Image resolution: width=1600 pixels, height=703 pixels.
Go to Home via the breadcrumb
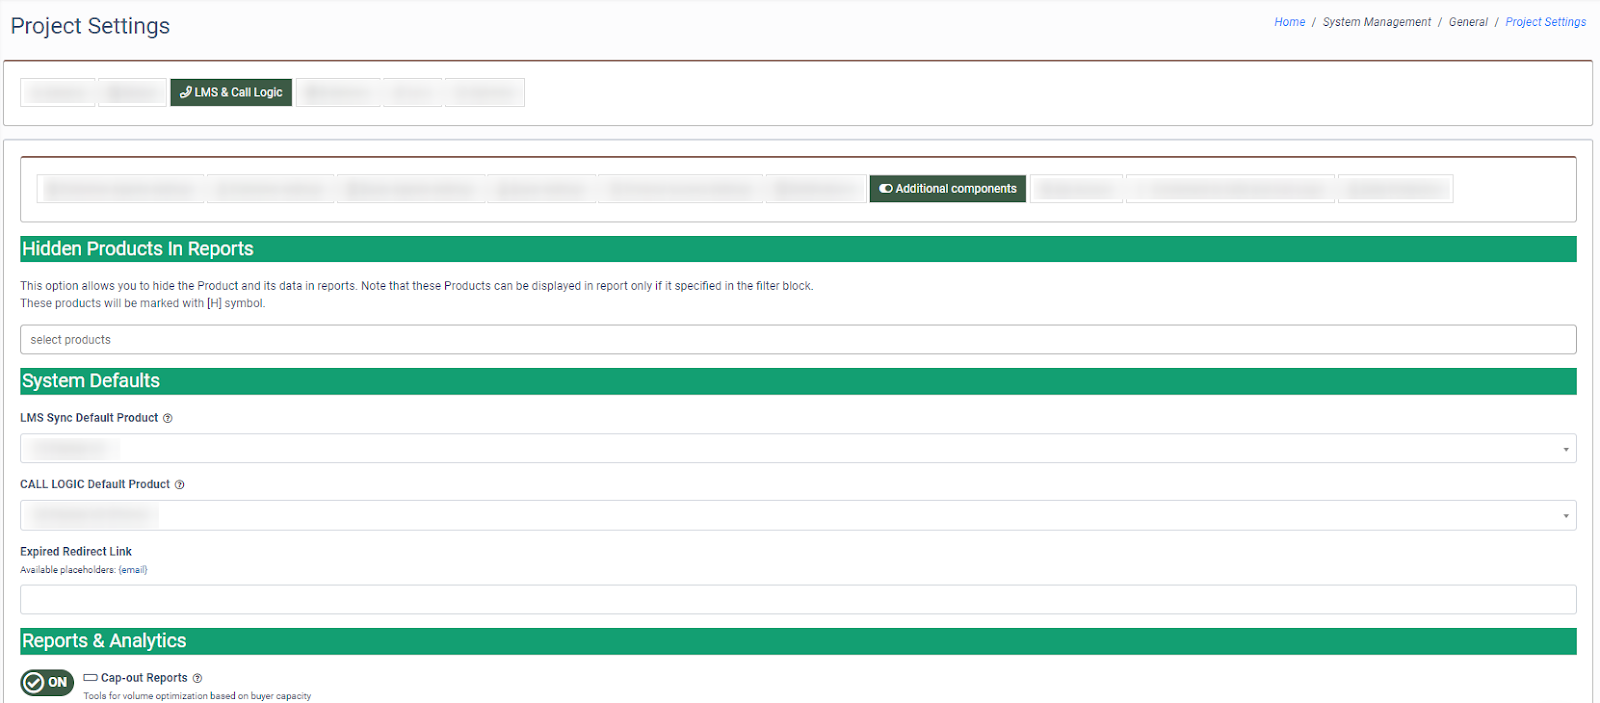[1289, 22]
